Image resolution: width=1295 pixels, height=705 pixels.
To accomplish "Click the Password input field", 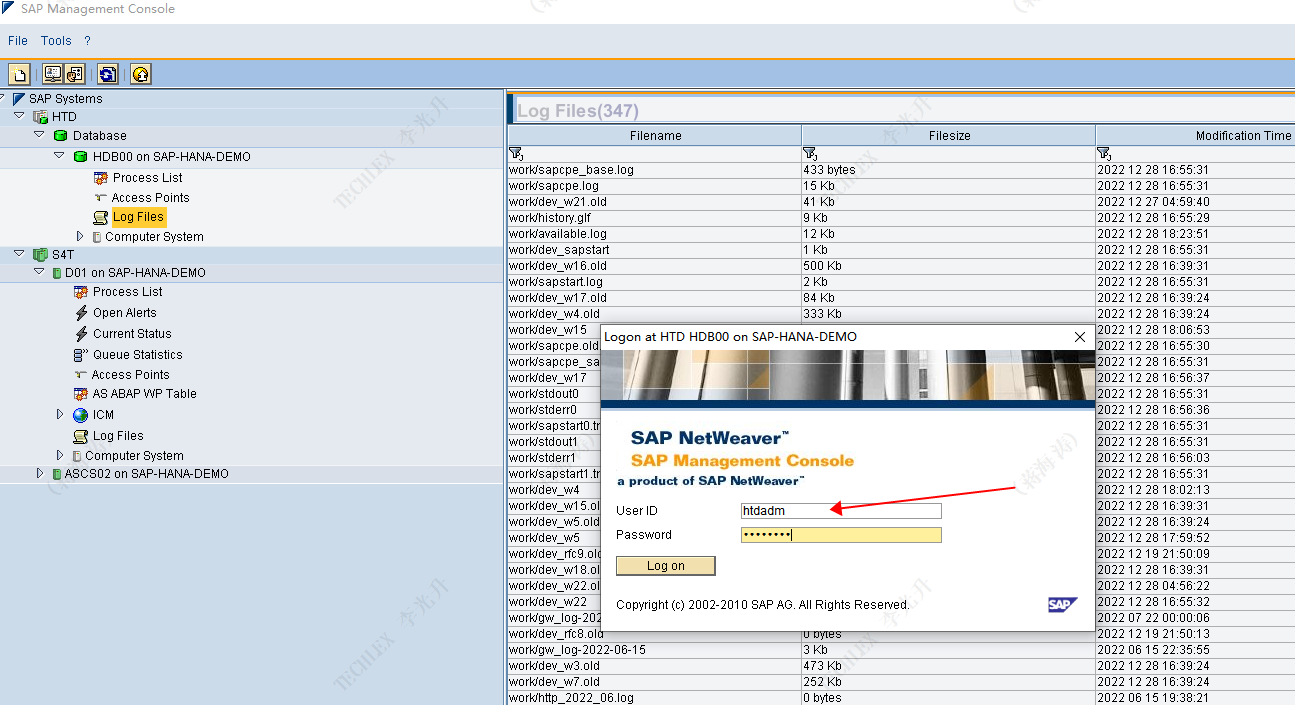I will (x=841, y=535).
